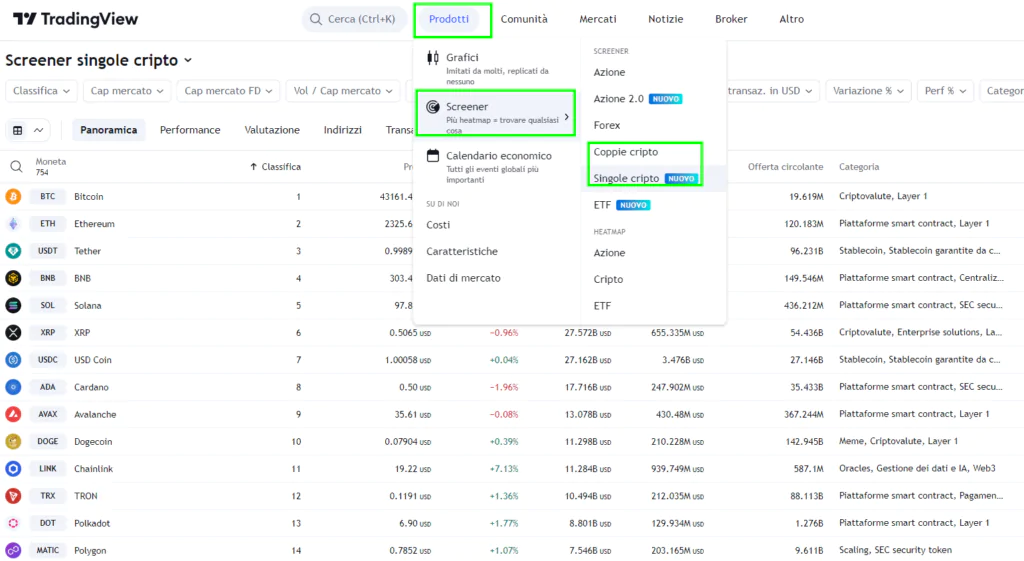Open the Comunità menu
Screen dimensions: 1024x561
(x=524, y=19)
